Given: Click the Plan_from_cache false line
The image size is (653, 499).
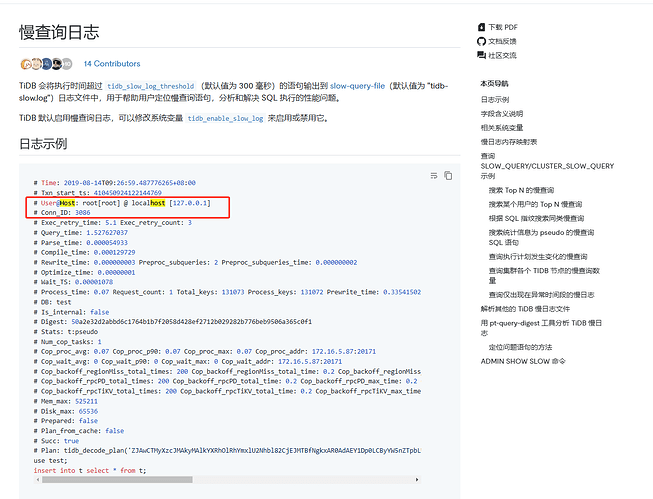Looking at the screenshot, I should click(x=79, y=431).
